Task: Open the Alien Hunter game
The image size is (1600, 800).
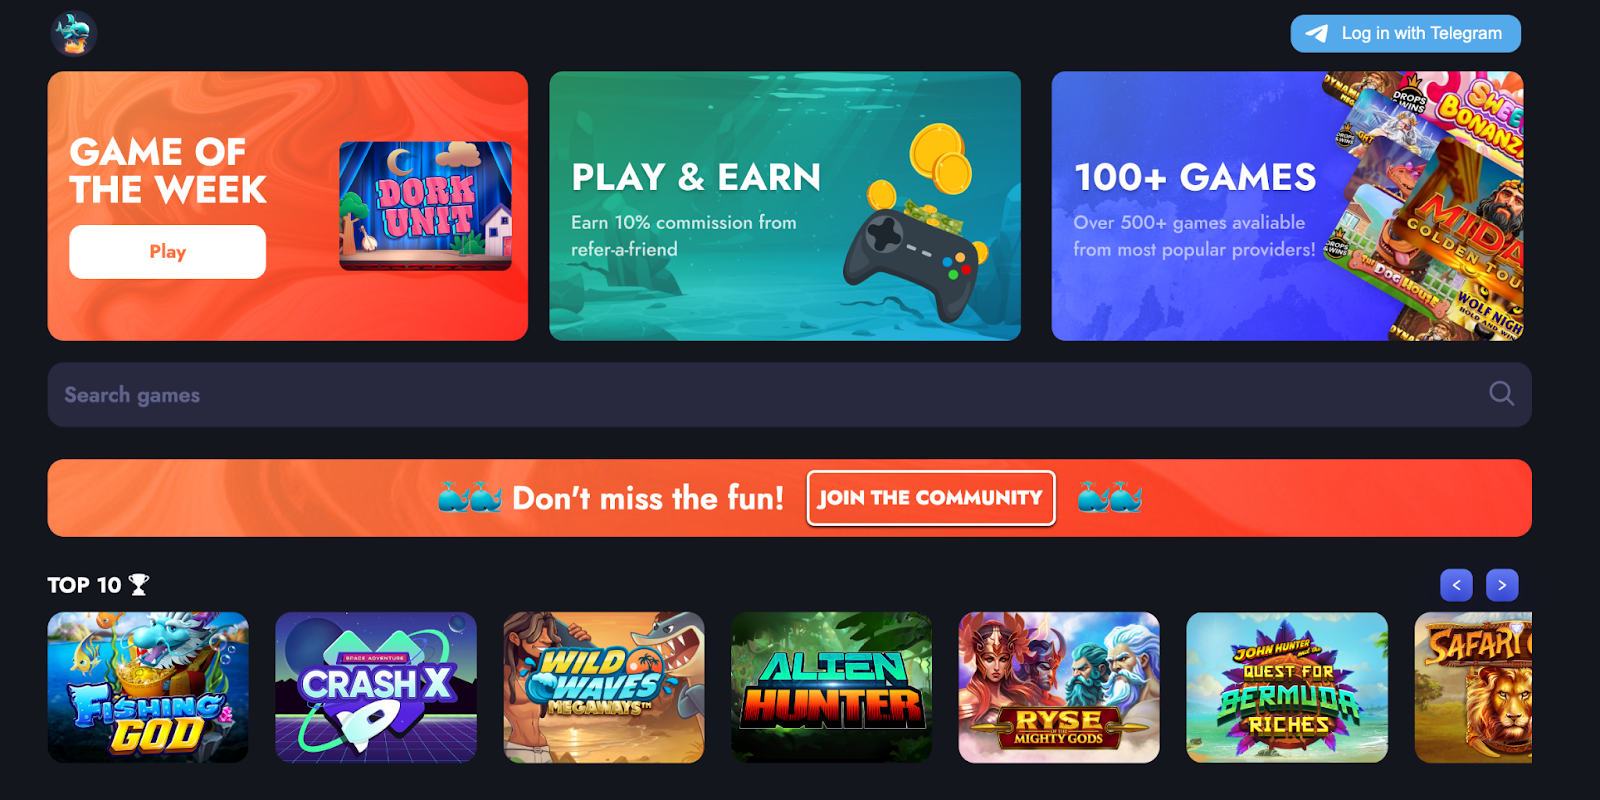Action: (x=832, y=688)
